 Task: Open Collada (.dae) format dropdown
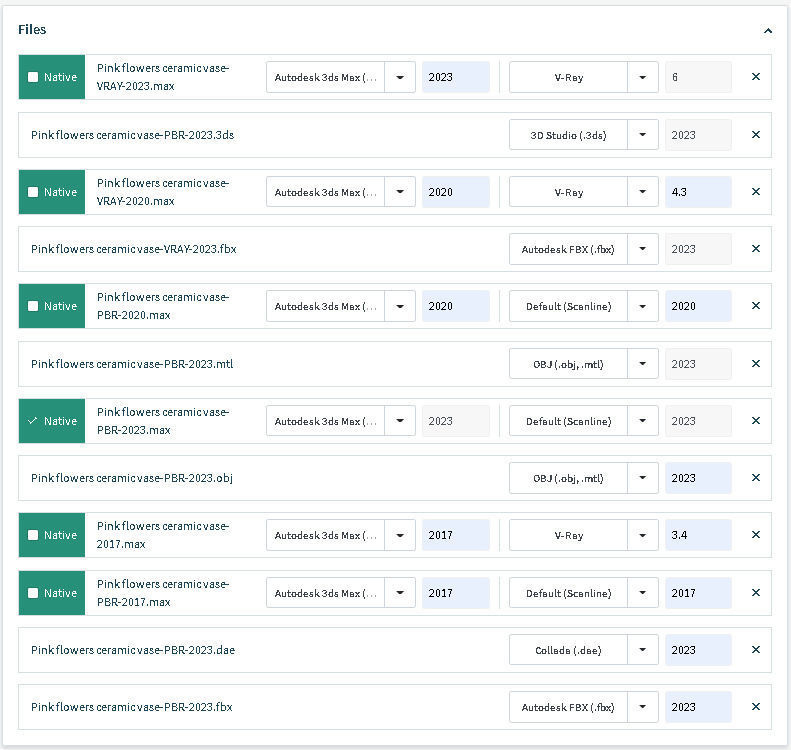tap(643, 650)
